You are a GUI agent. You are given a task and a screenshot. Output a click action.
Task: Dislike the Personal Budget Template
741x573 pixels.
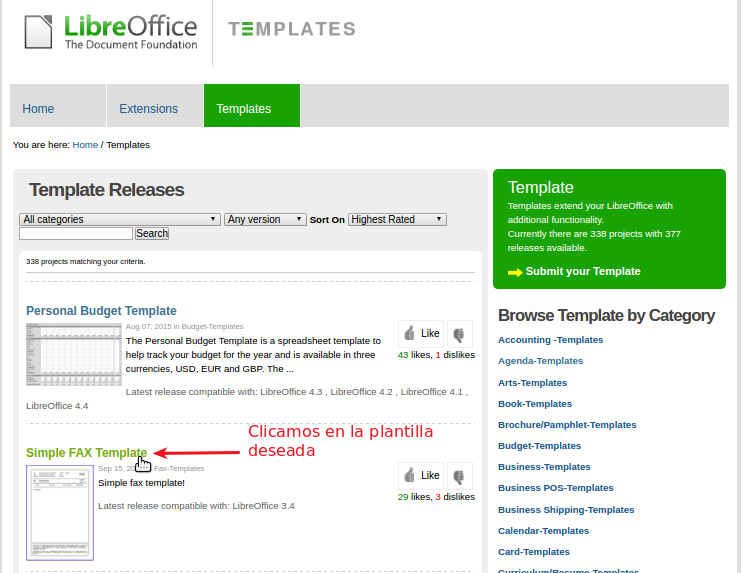coord(459,334)
